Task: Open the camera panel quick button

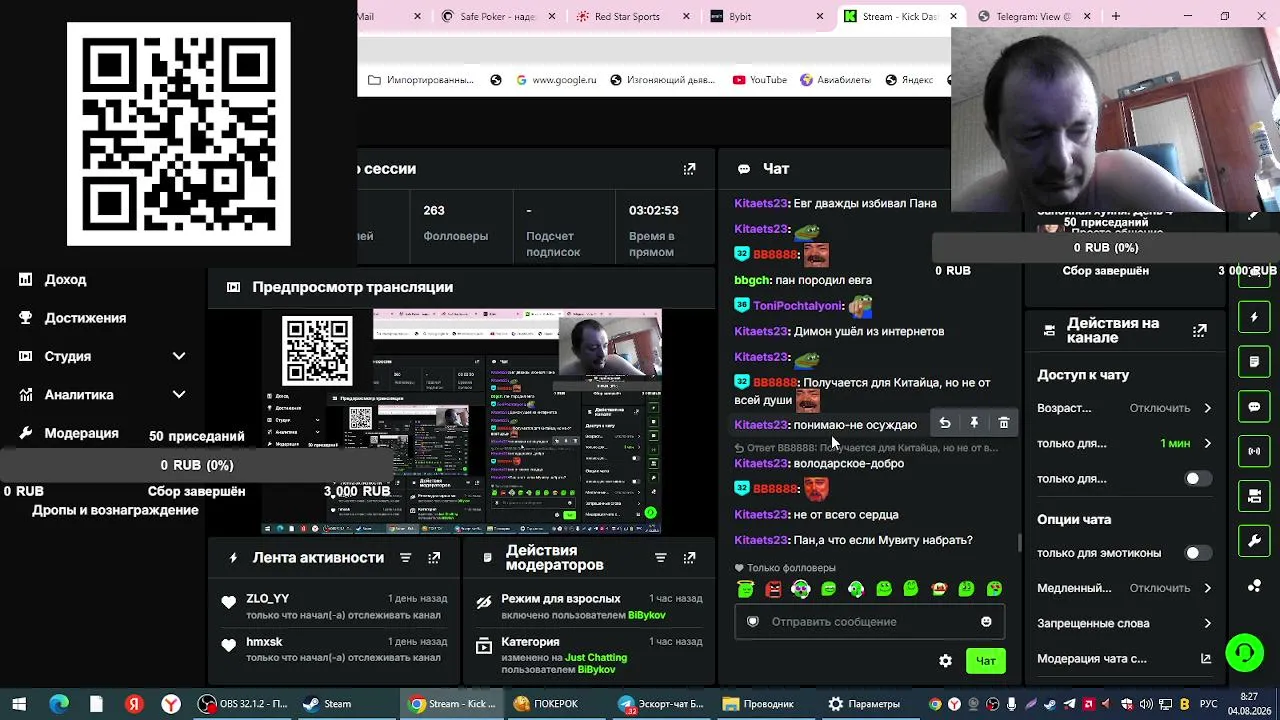Action: [x=1254, y=496]
